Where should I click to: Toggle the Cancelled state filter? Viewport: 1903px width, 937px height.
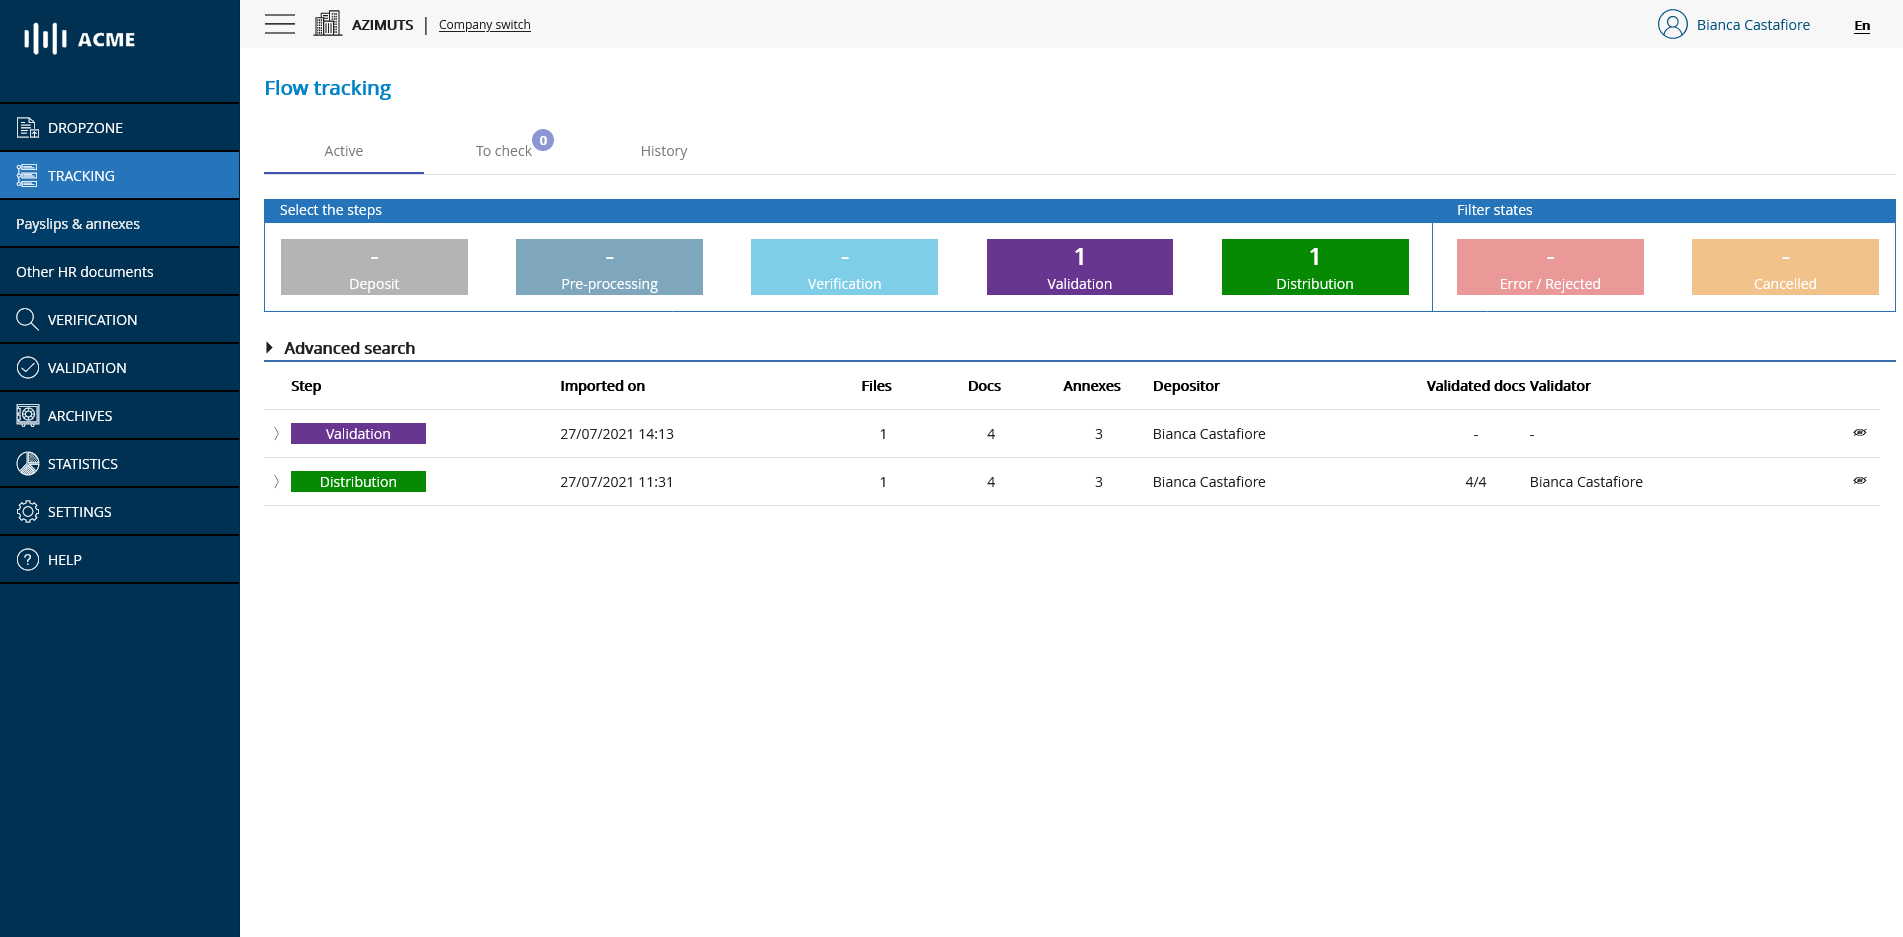[1784, 267]
